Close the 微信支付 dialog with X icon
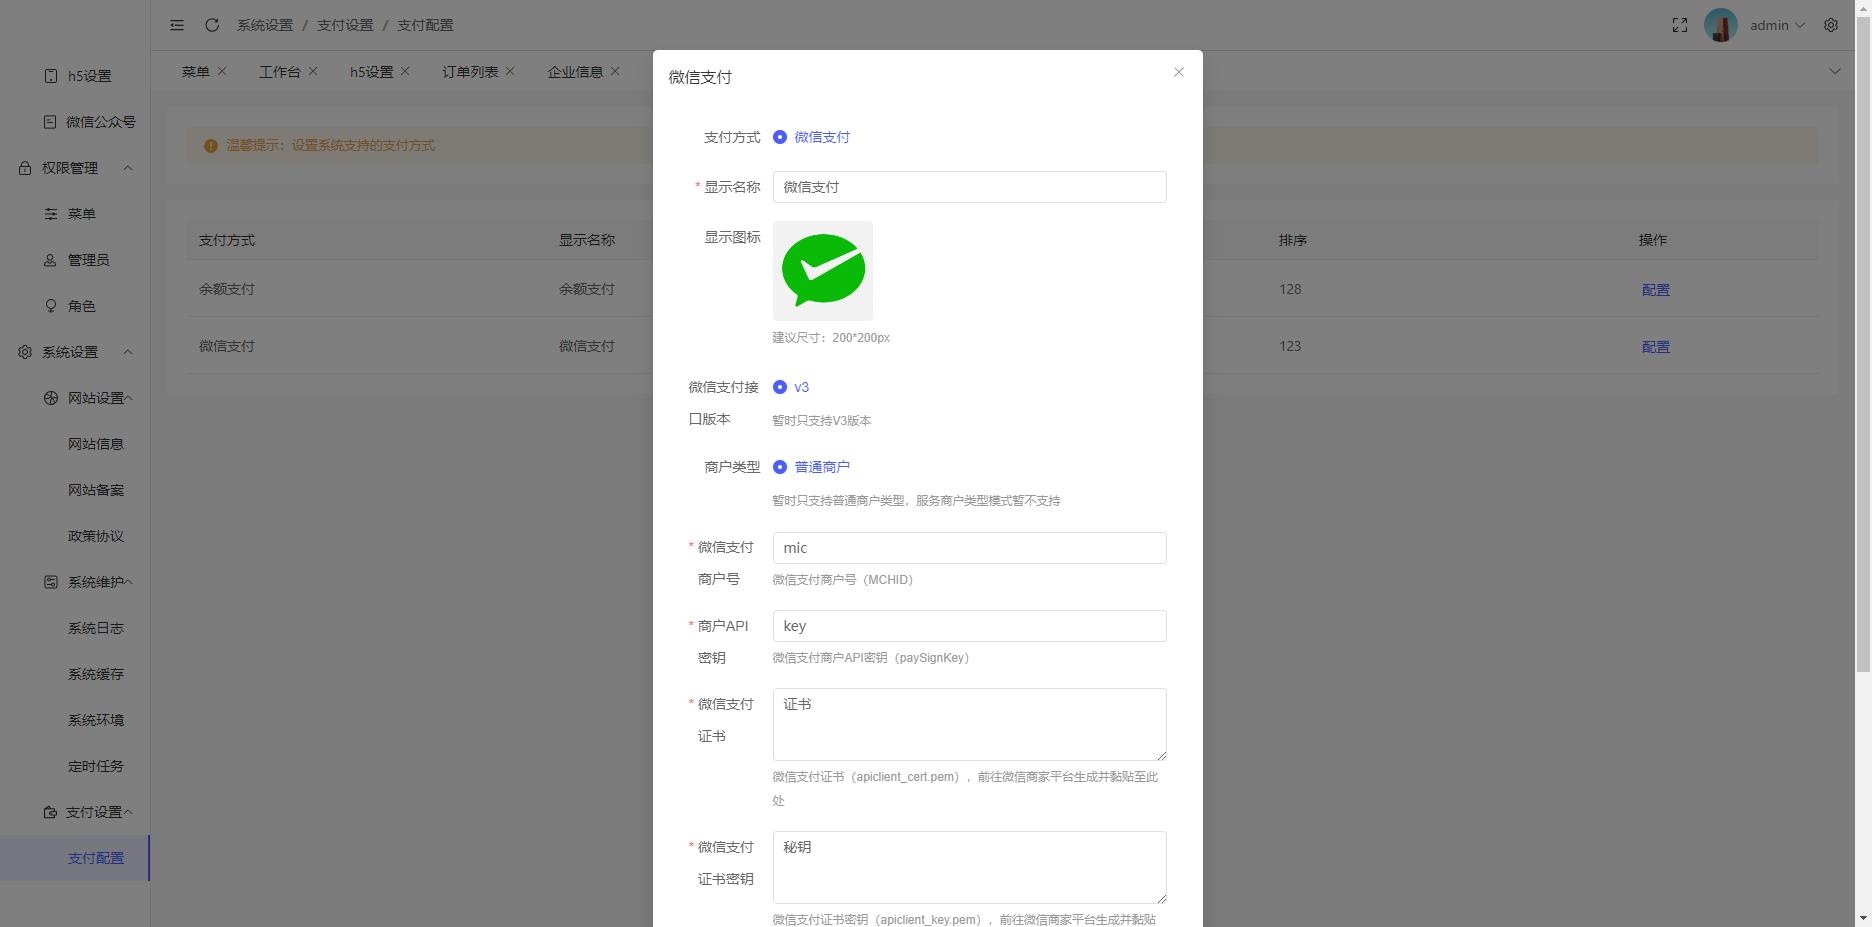The width and height of the screenshot is (1872, 927). [x=1179, y=72]
